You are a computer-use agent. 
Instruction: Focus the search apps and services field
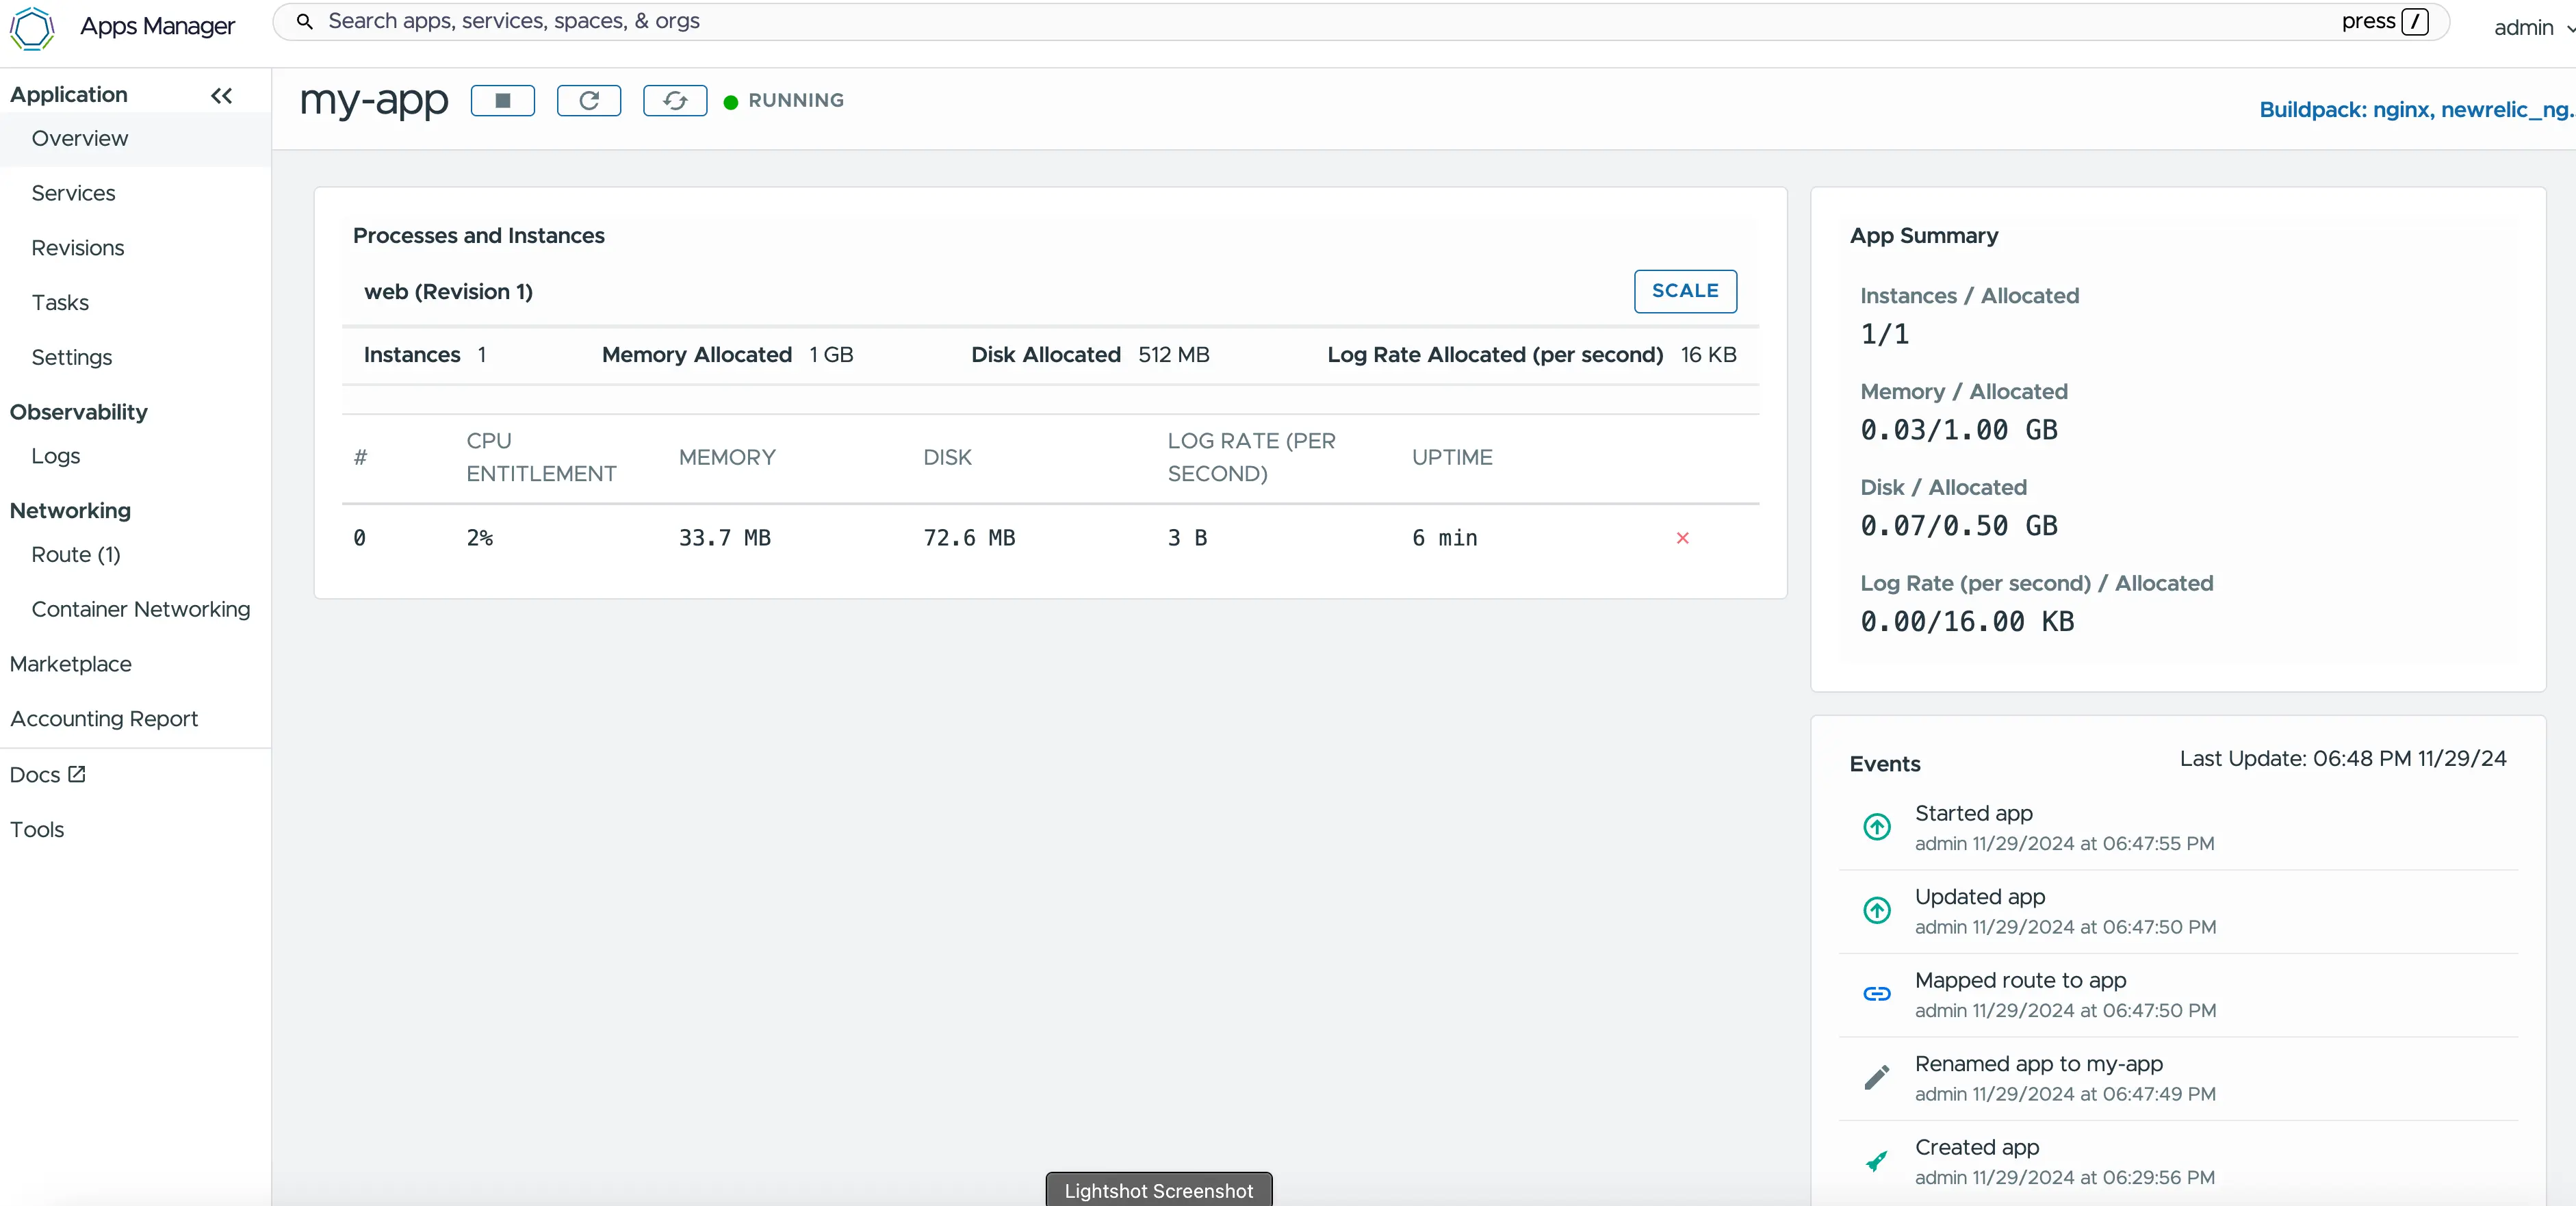[1360, 21]
